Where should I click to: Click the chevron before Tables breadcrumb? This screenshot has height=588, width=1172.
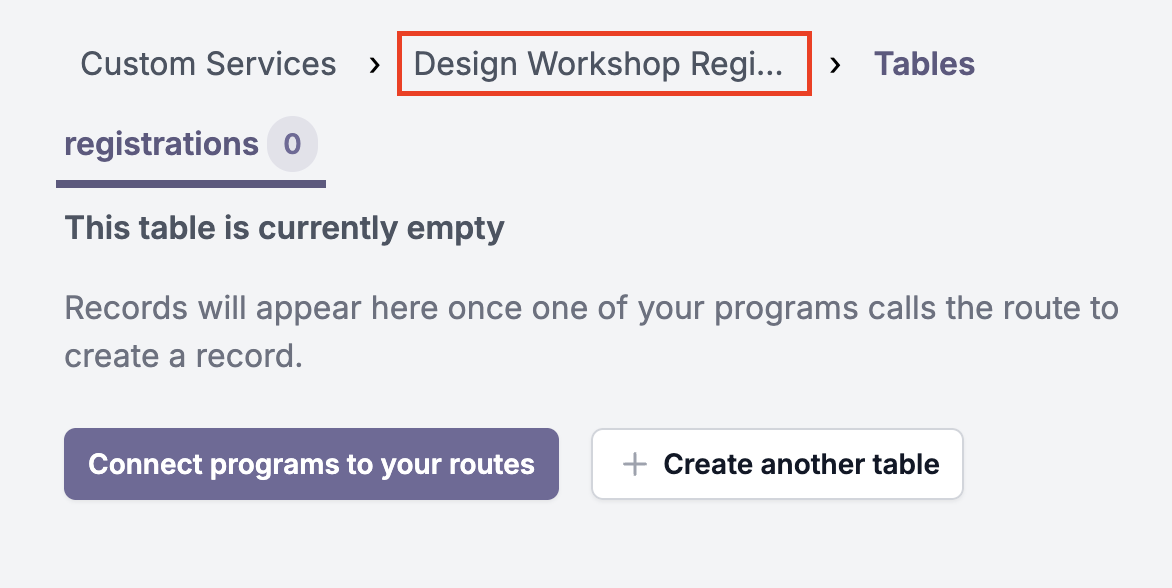(836, 64)
